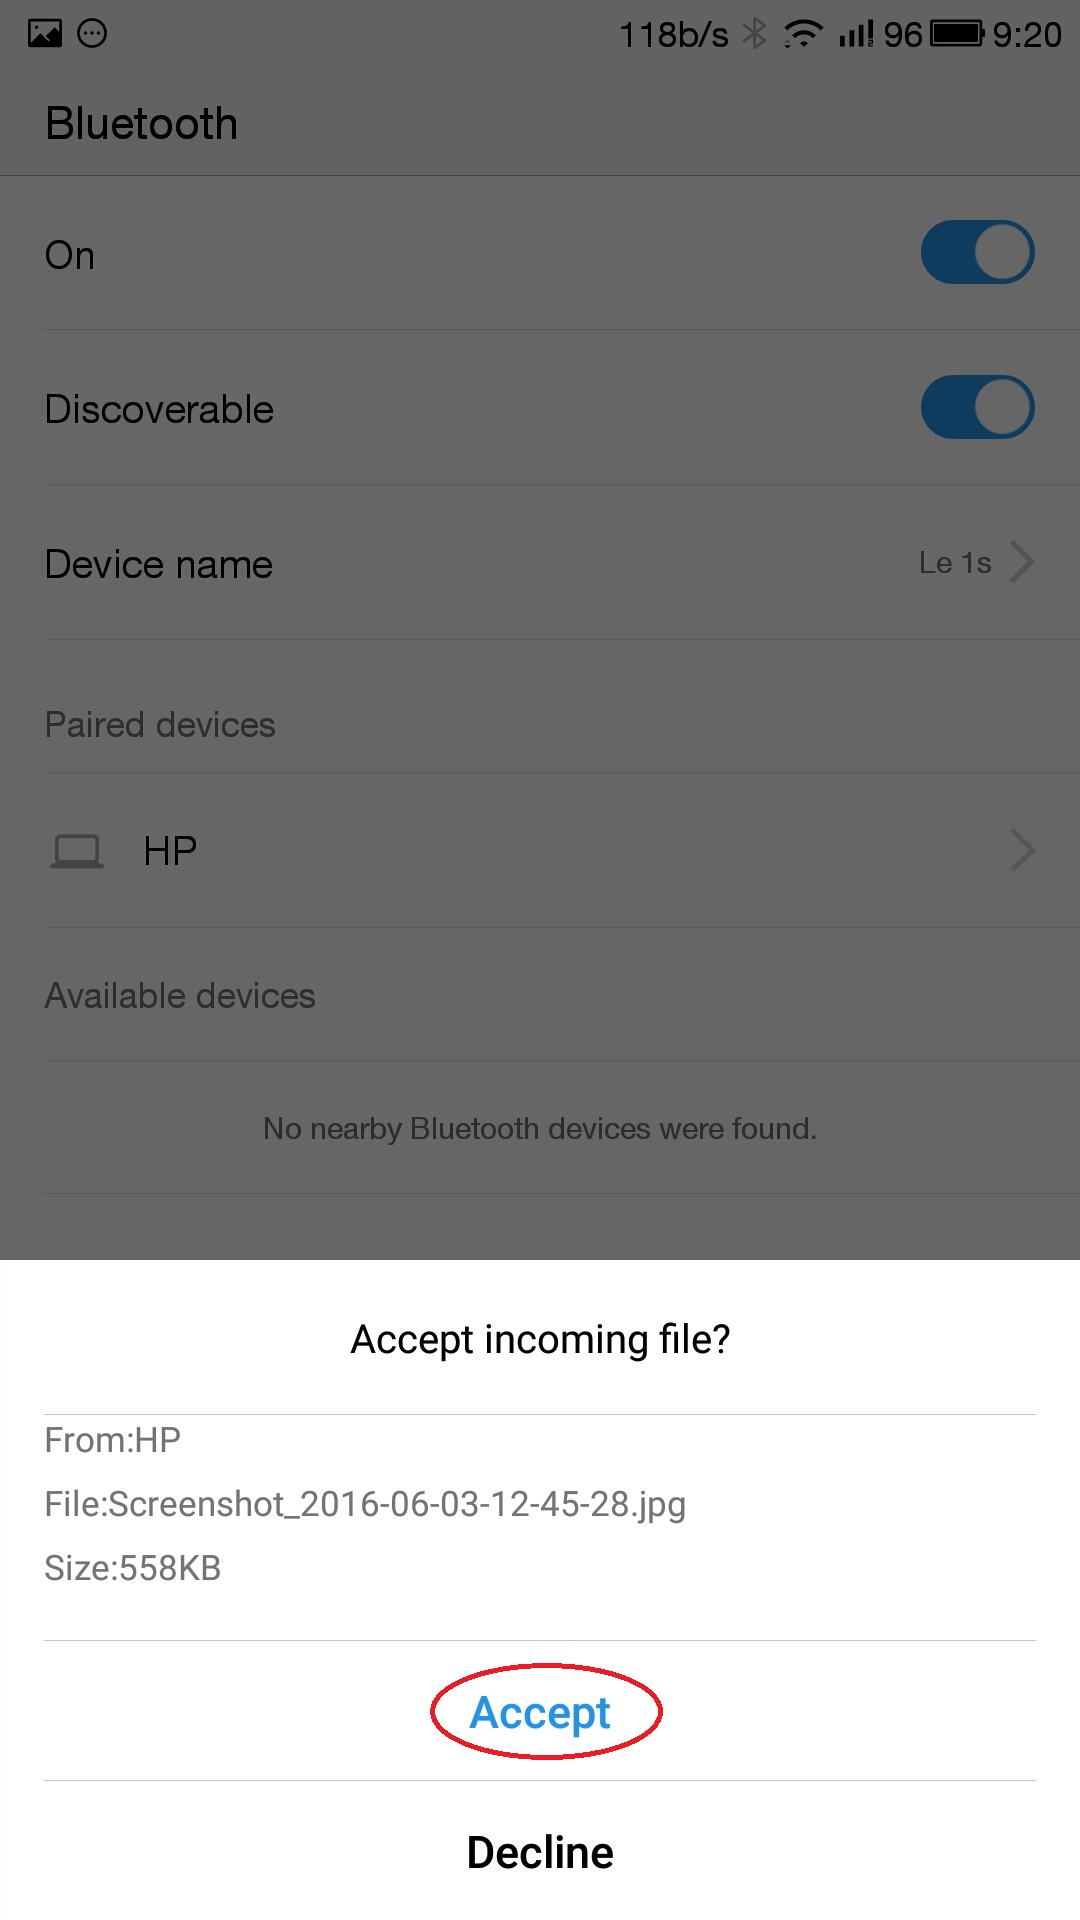Image resolution: width=1080 pixels, height=1920 pixels.
Task: Tap the battery level icon
Action: (x=957, y=34)
